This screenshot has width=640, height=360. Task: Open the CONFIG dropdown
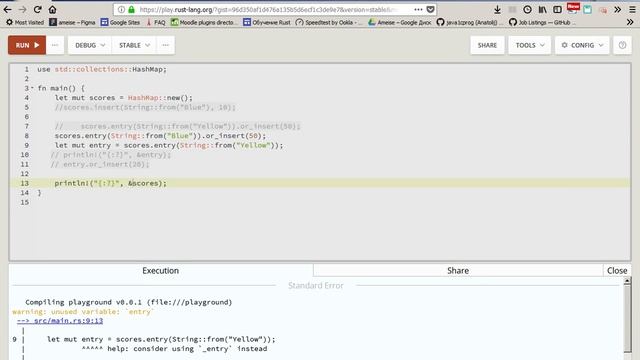(x=582, y=45)
